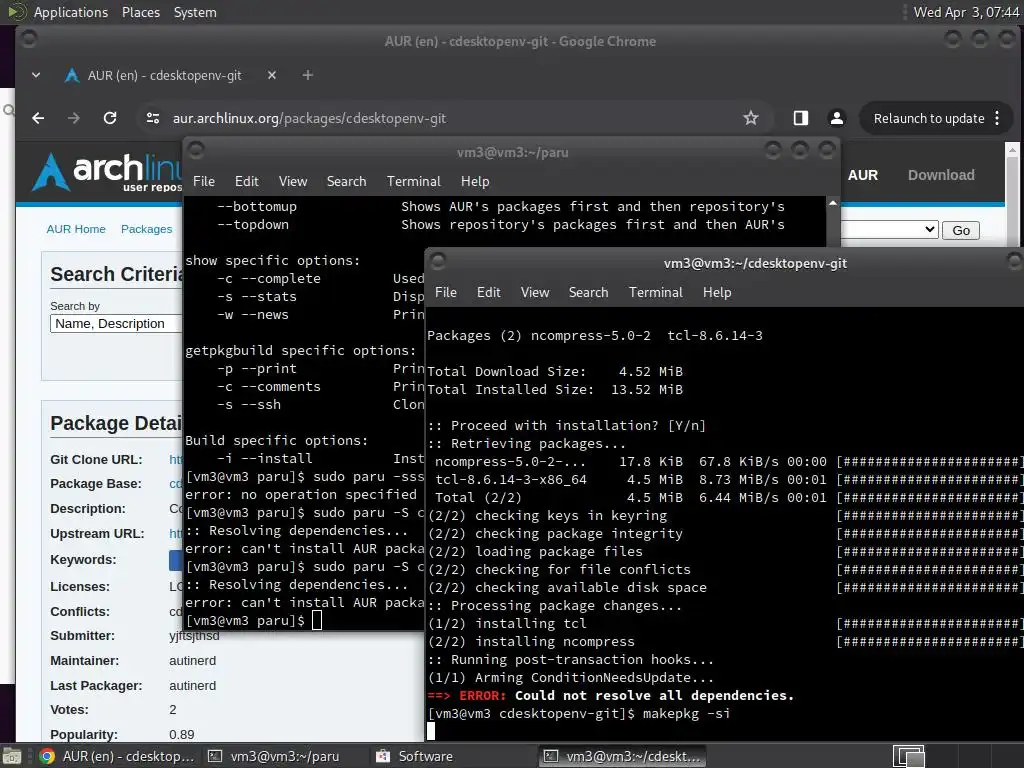1024x768 pixels.
Task: Open Places menu in top panel
Action: 140,12
